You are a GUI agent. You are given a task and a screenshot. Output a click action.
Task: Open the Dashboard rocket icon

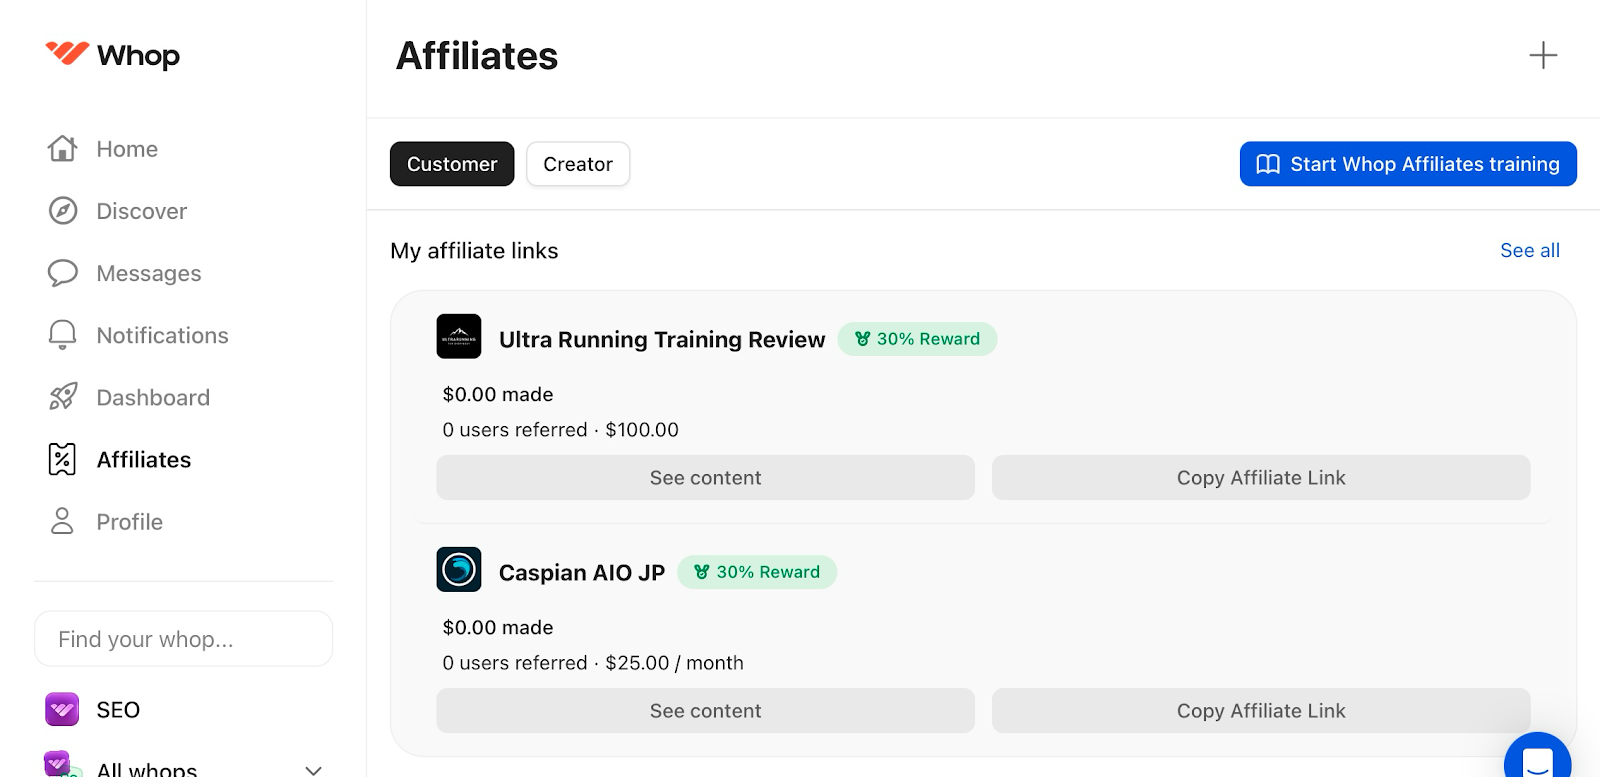(x=62, y=397)
